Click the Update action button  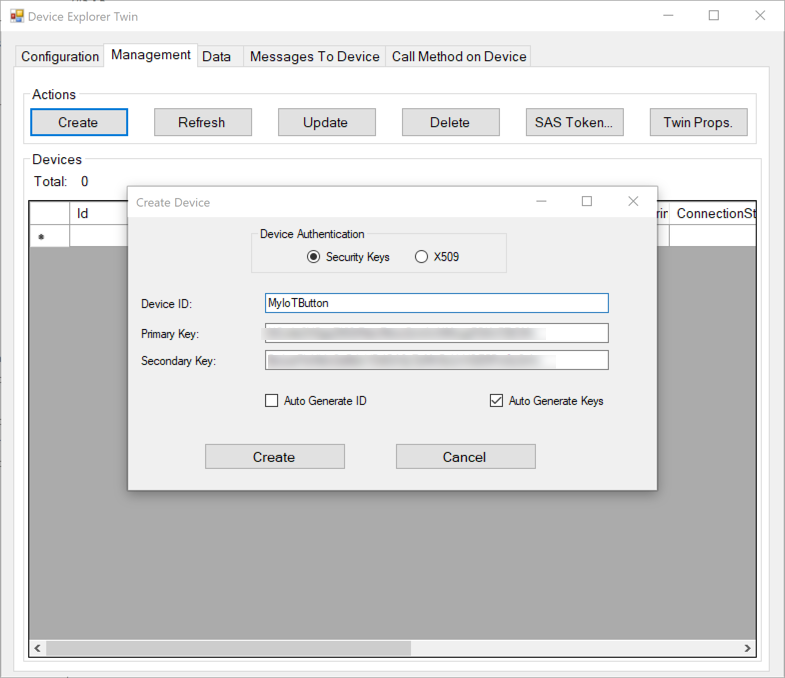[326, 122]
